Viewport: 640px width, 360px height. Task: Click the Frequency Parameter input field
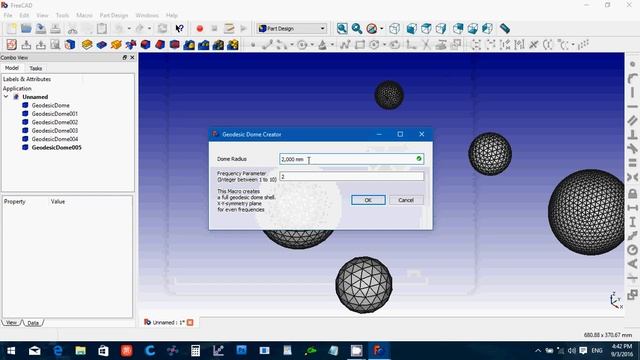click(x=351, y=176)
